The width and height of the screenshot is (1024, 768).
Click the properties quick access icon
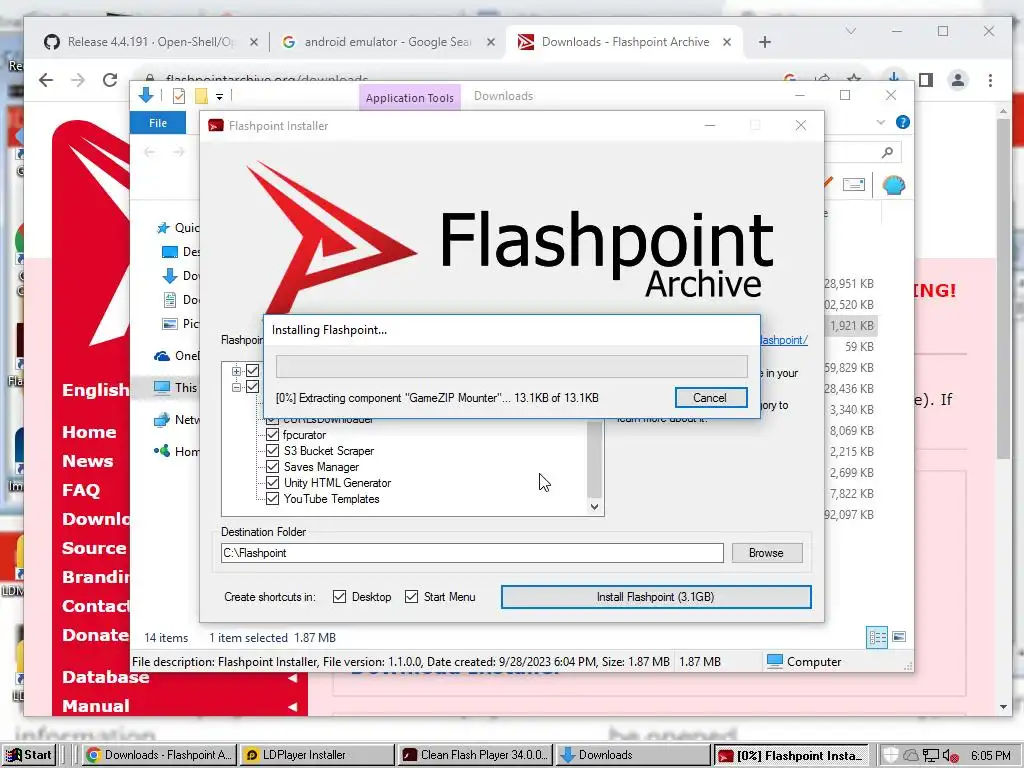[x=179, y=97]
